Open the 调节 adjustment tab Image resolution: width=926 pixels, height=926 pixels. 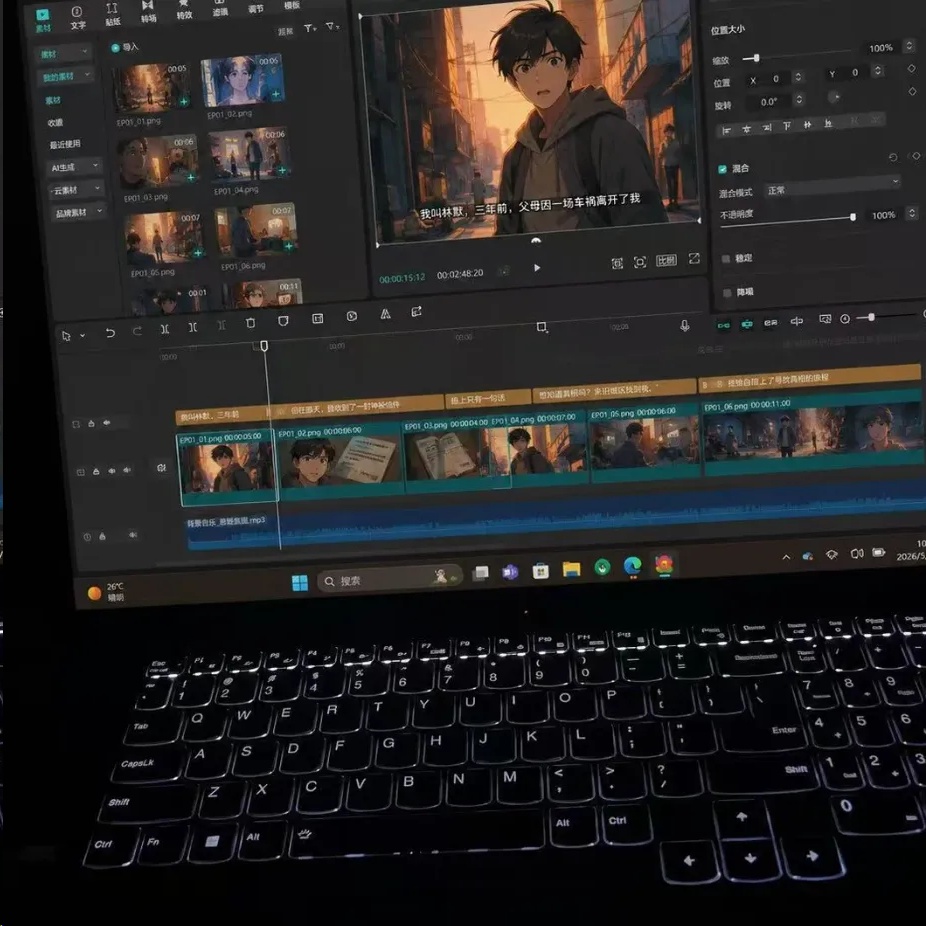point(256,7)
